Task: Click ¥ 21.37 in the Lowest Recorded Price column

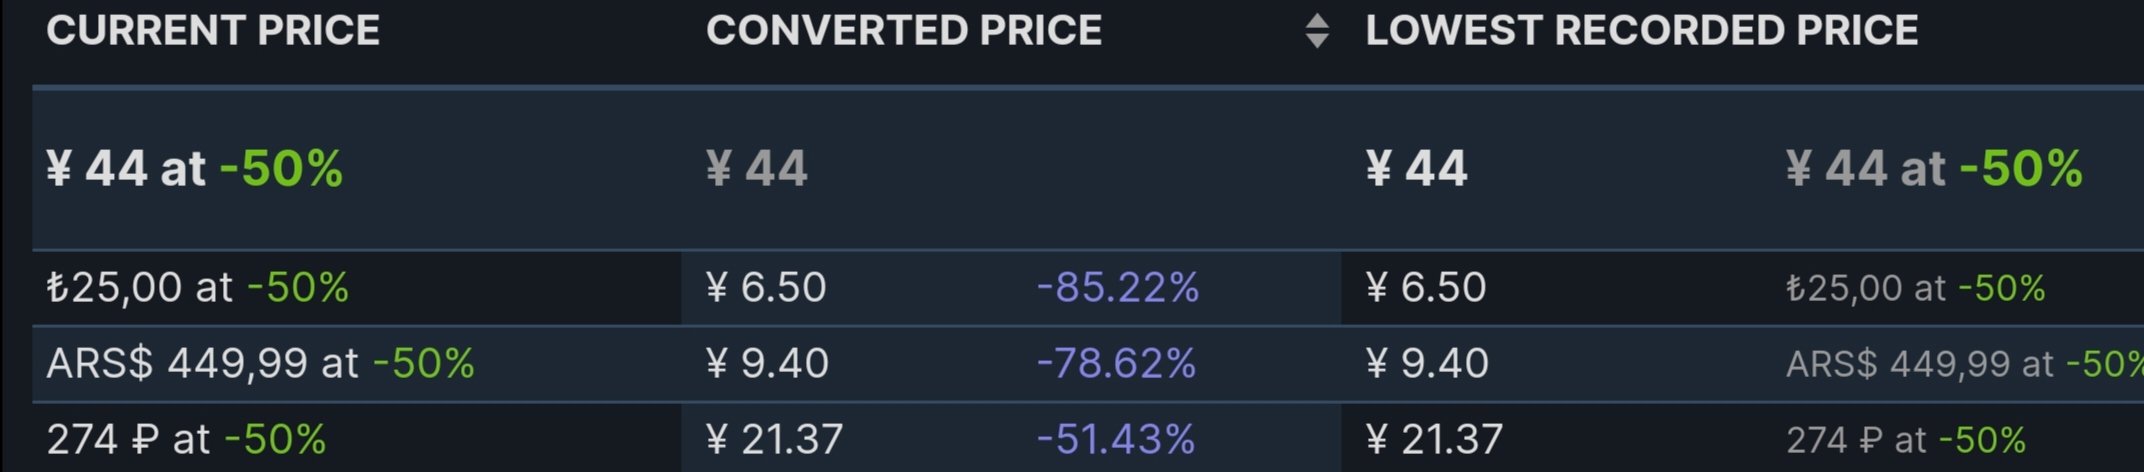Action: 1434,439
